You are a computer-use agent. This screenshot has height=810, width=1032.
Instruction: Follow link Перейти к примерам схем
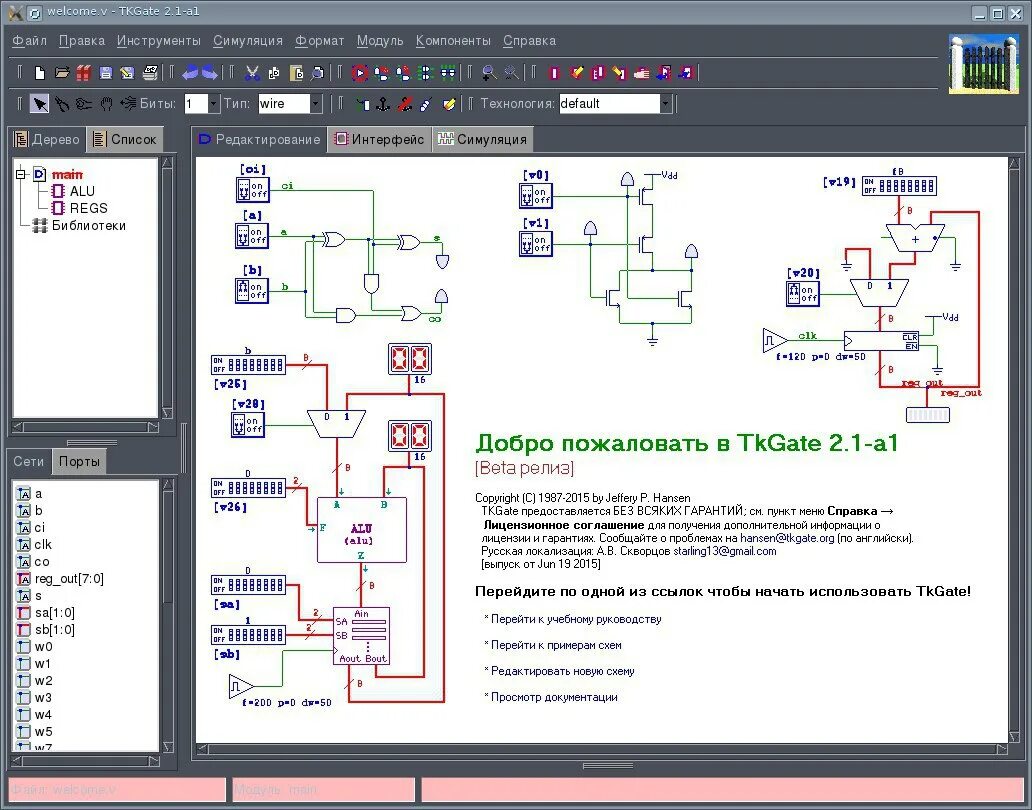tap(556, 645)
